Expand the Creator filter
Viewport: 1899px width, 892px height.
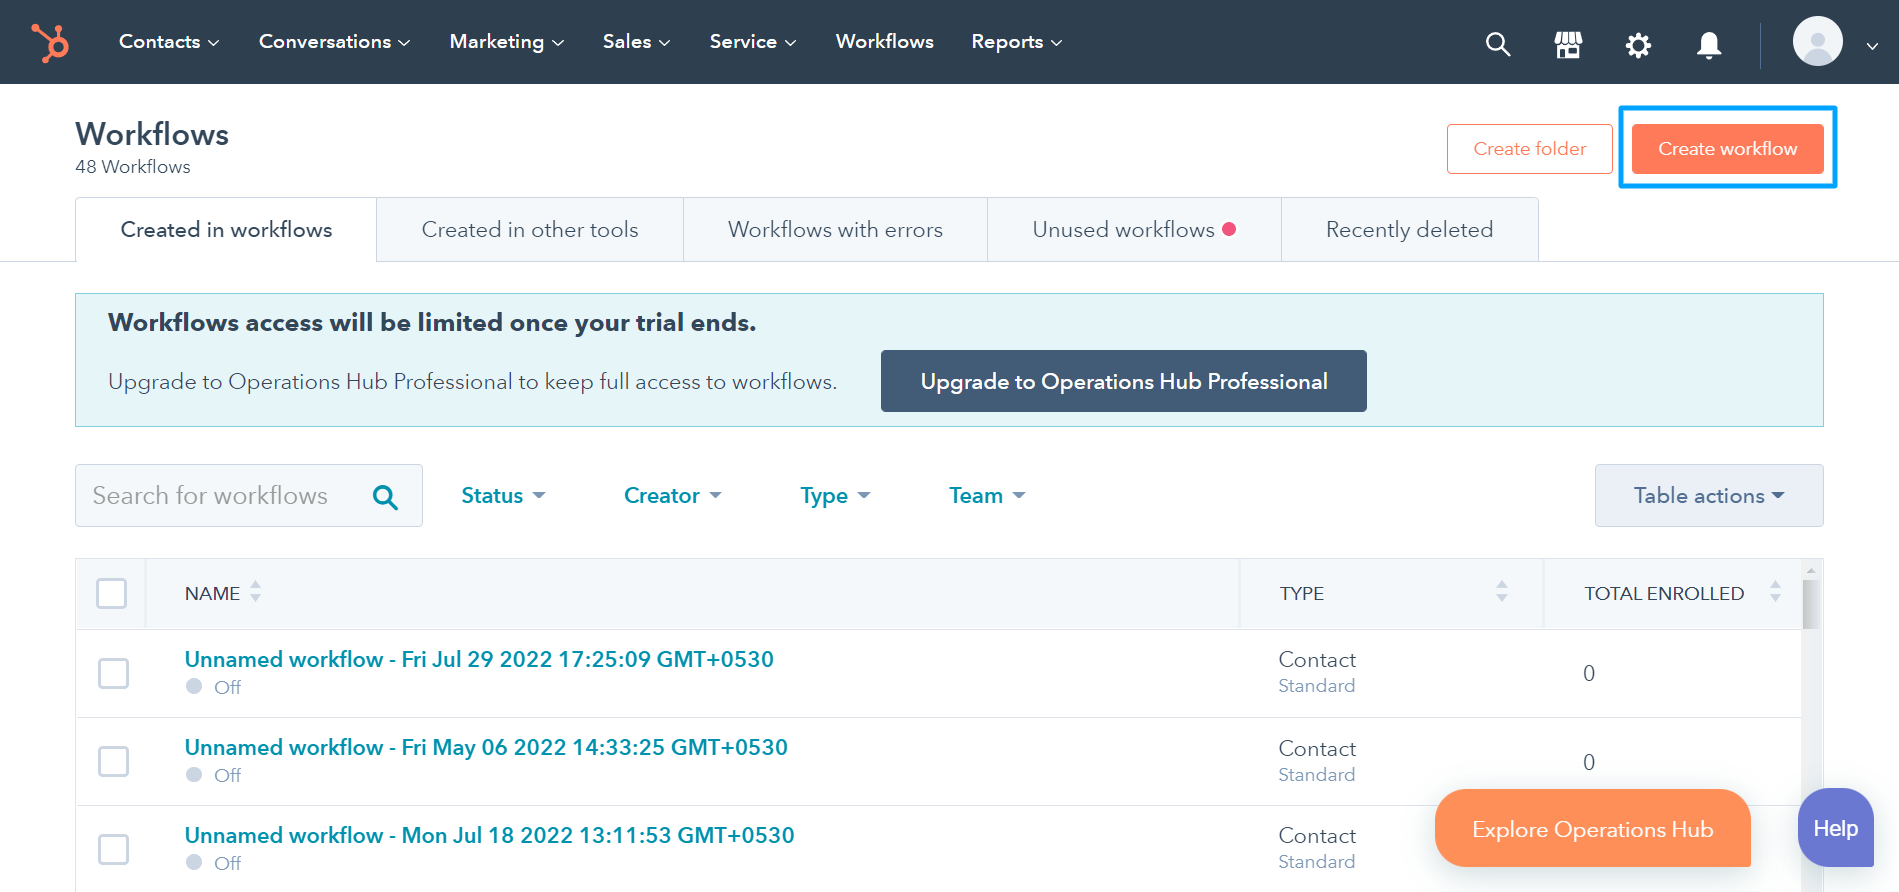tap(673, 496)
